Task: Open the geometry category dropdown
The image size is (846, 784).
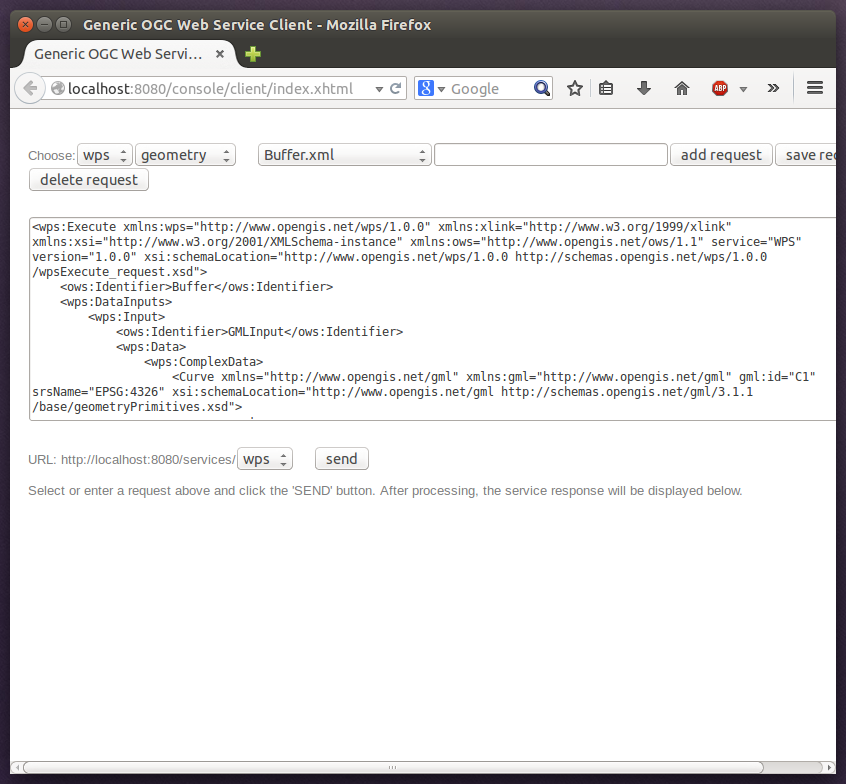Action: [x=183, y=154]
